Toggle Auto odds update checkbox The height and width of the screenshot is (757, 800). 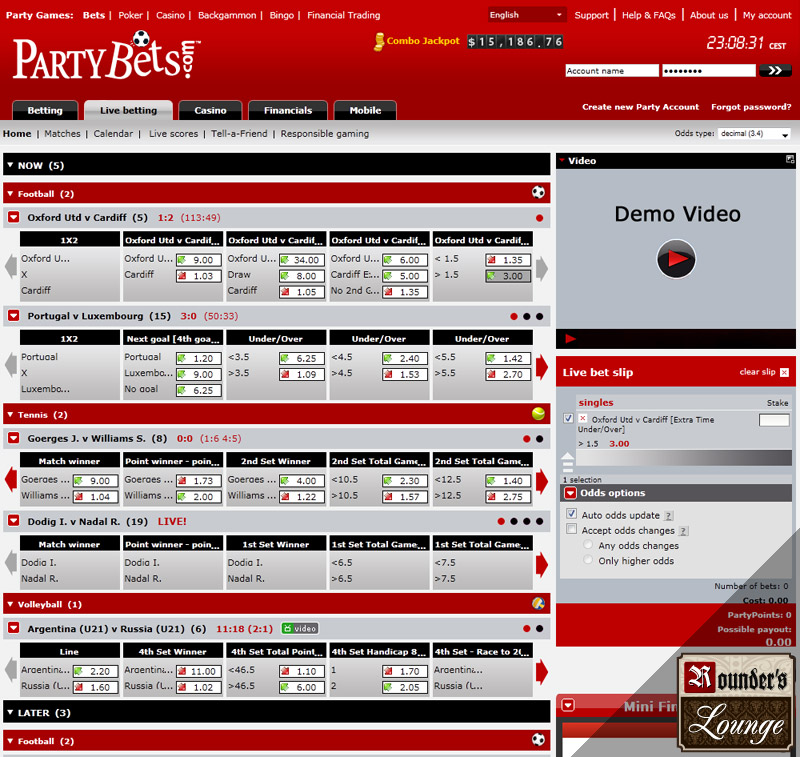click(x=571, y=514)
